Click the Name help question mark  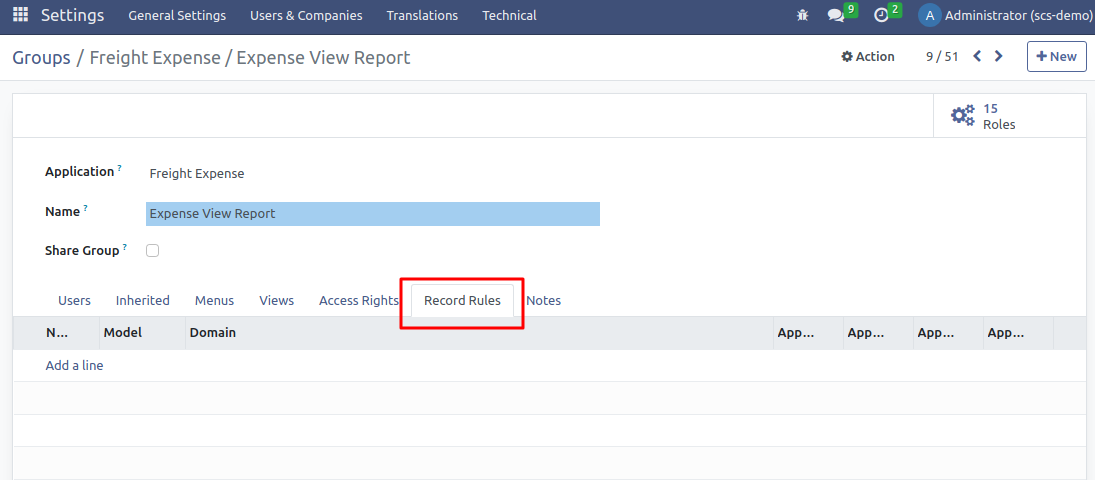click(x=86, y=208)
